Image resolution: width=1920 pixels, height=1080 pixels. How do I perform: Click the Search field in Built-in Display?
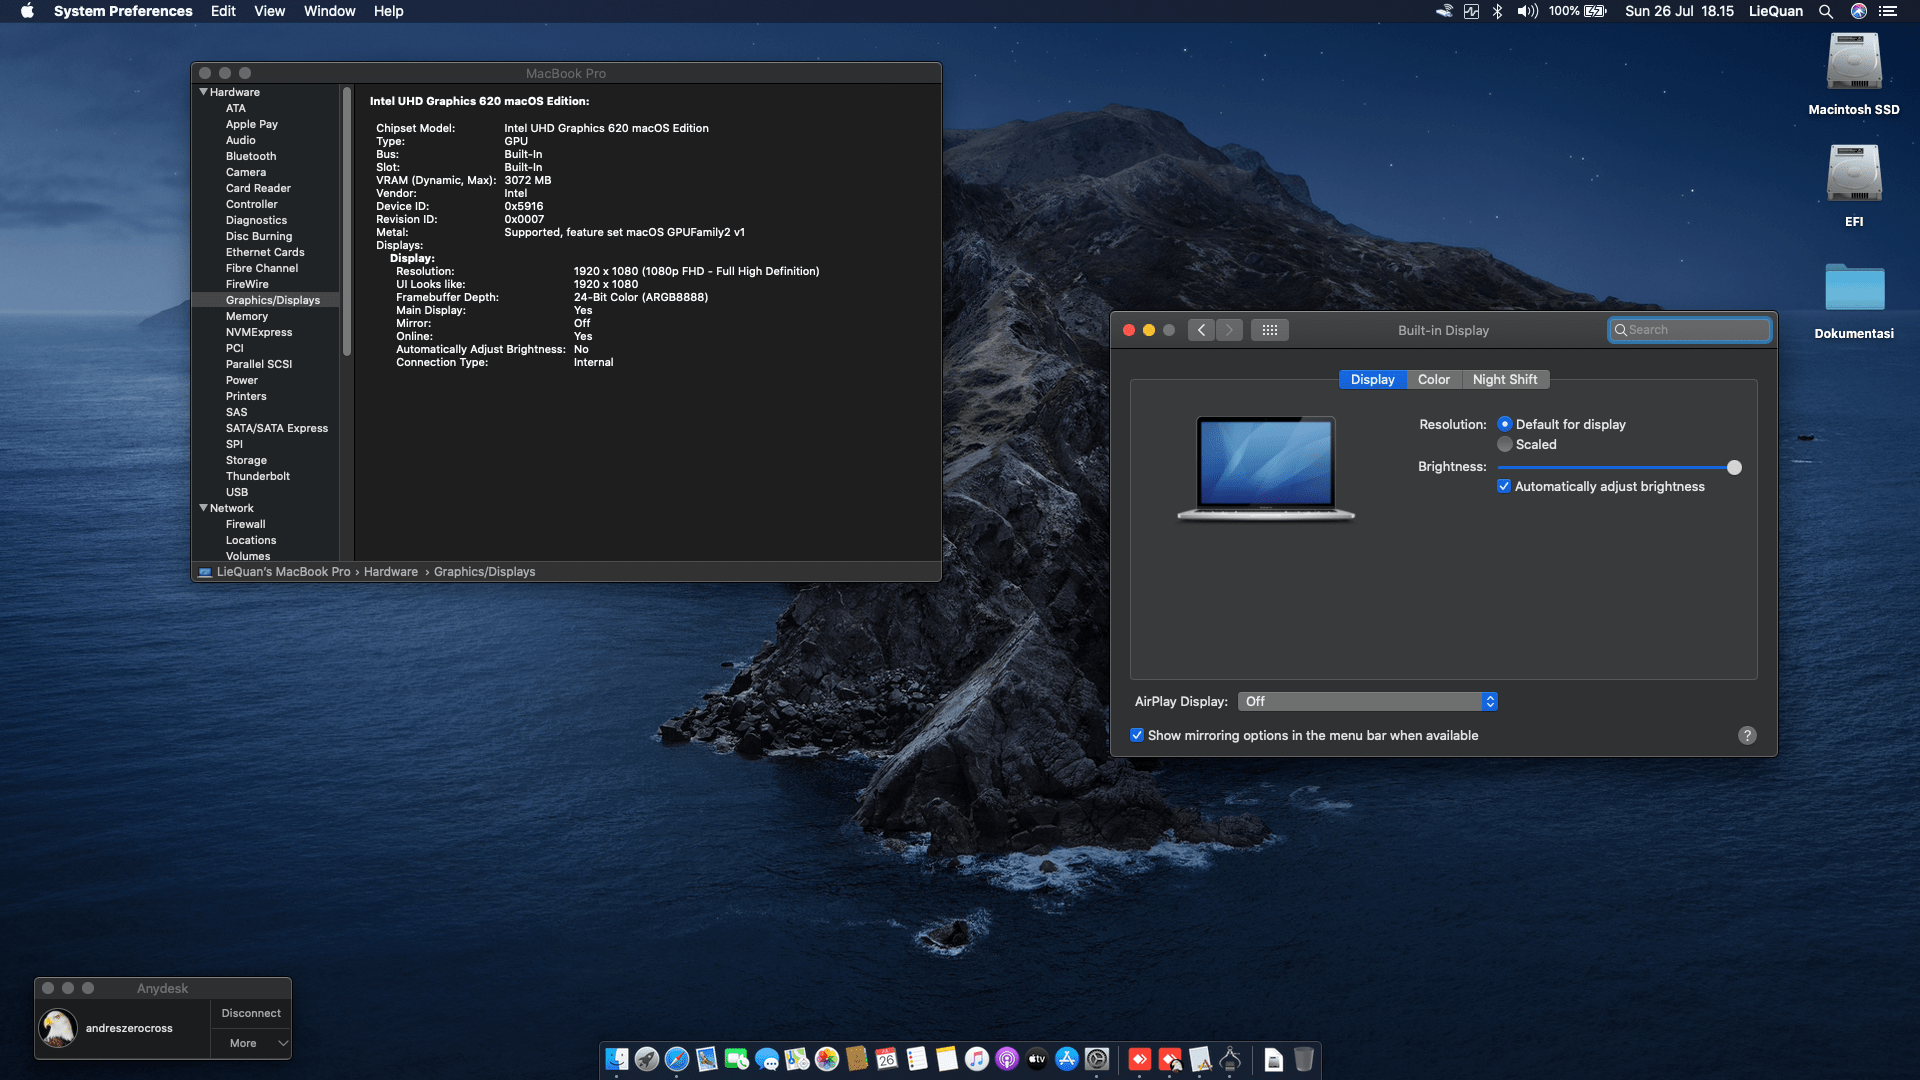[1689, 330]
